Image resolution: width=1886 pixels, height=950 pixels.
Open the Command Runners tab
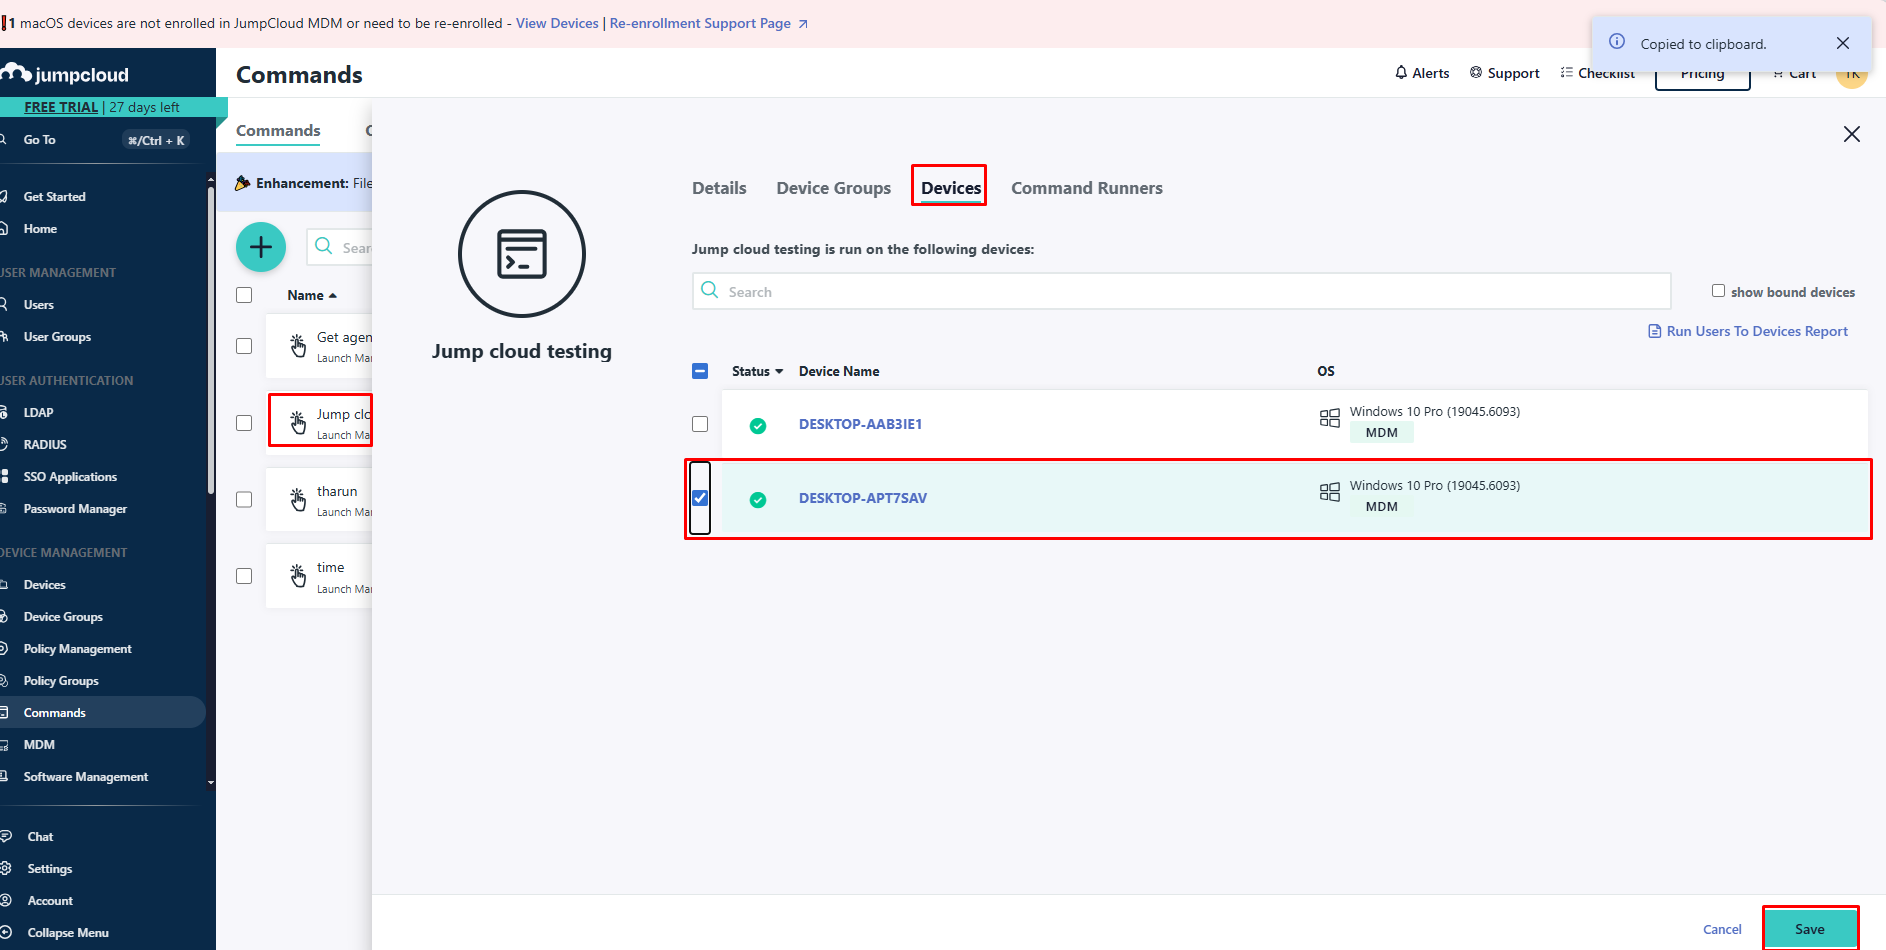1086,188
